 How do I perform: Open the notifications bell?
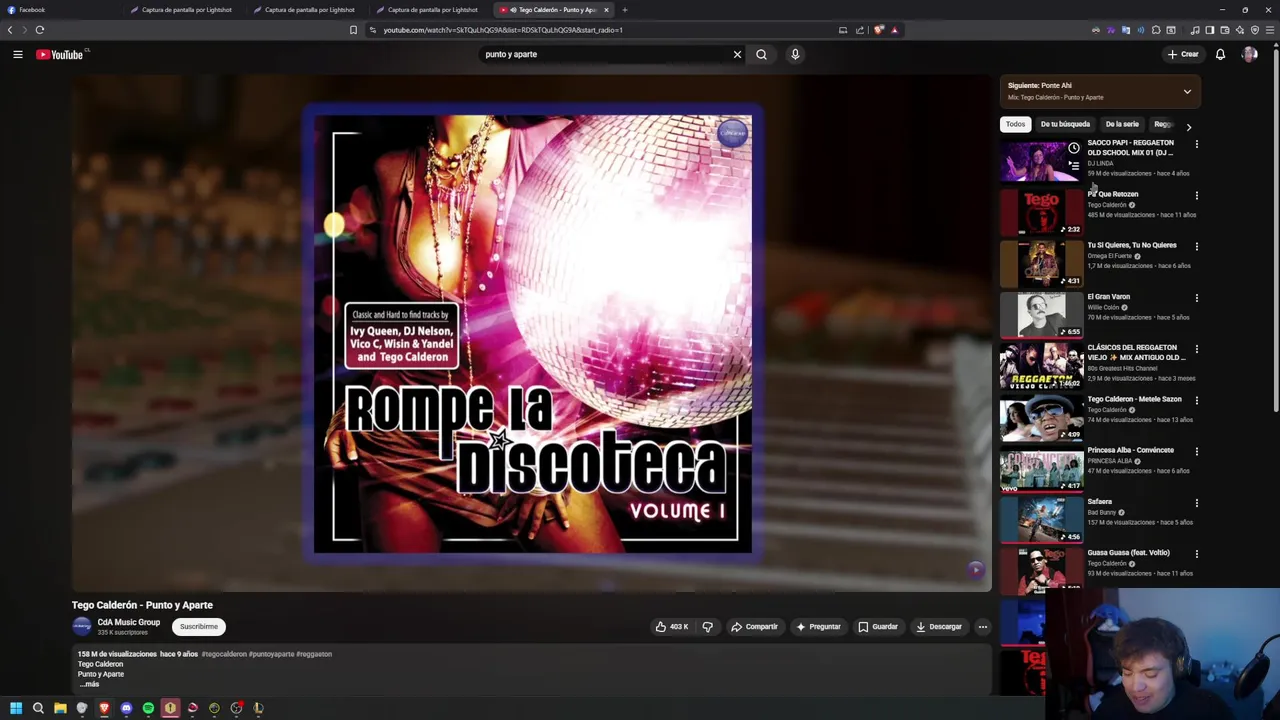pyautogui.click(x=1220, y=54)
